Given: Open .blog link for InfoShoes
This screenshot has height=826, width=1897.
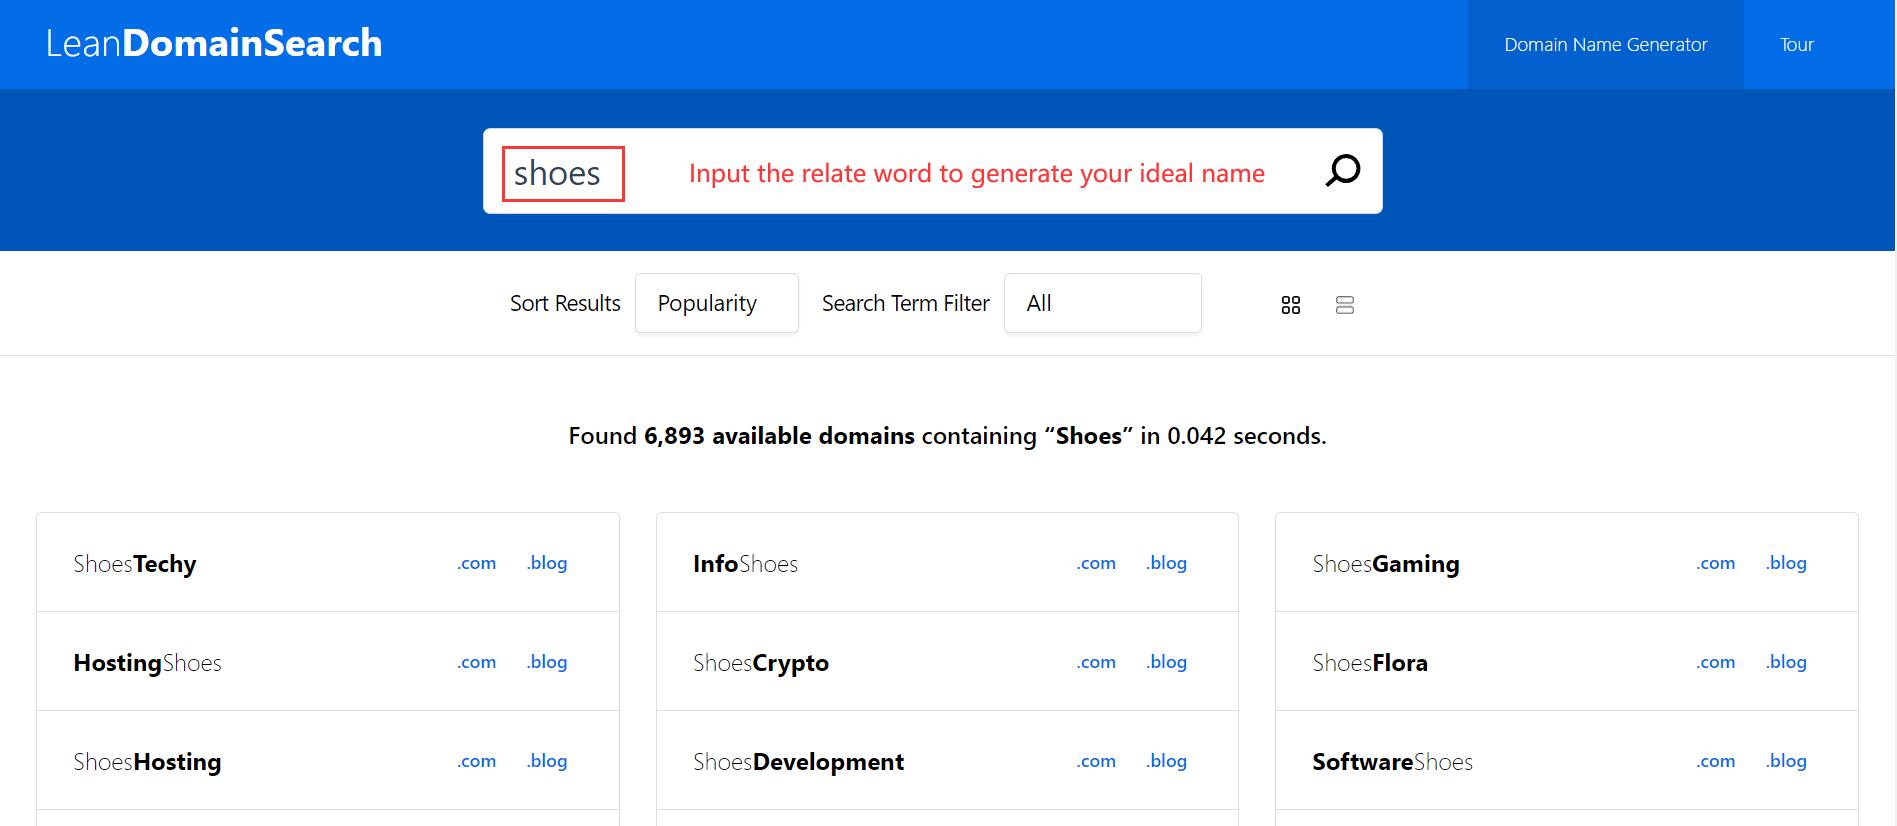Looking at the screenshot, I should (x=1167, y=563).
